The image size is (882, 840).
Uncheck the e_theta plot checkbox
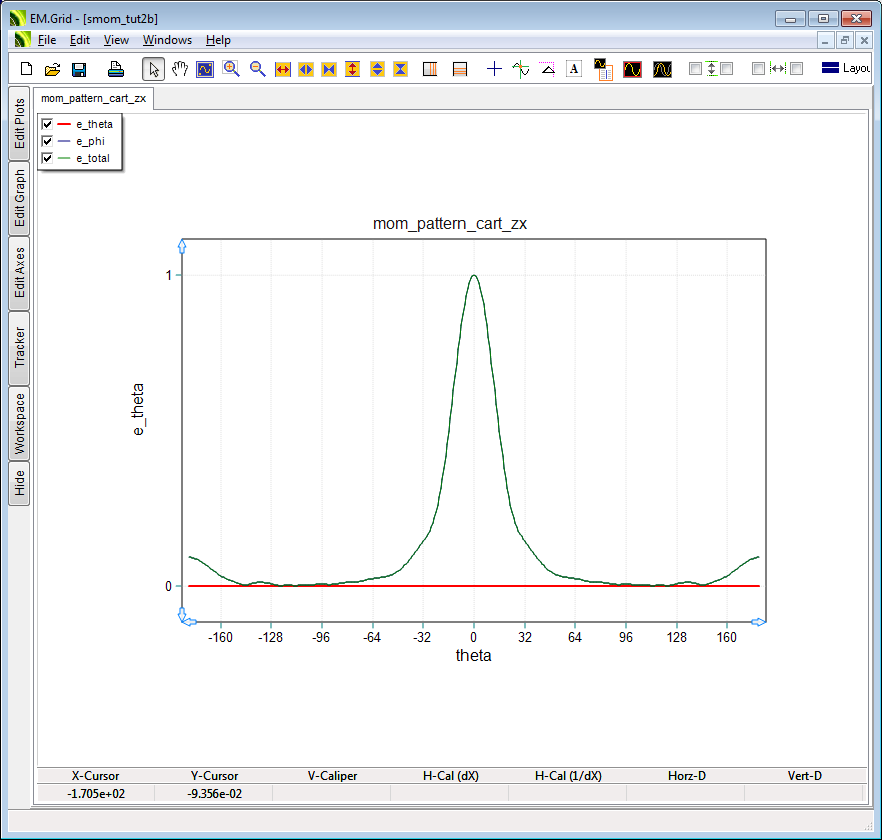[47, 124]
